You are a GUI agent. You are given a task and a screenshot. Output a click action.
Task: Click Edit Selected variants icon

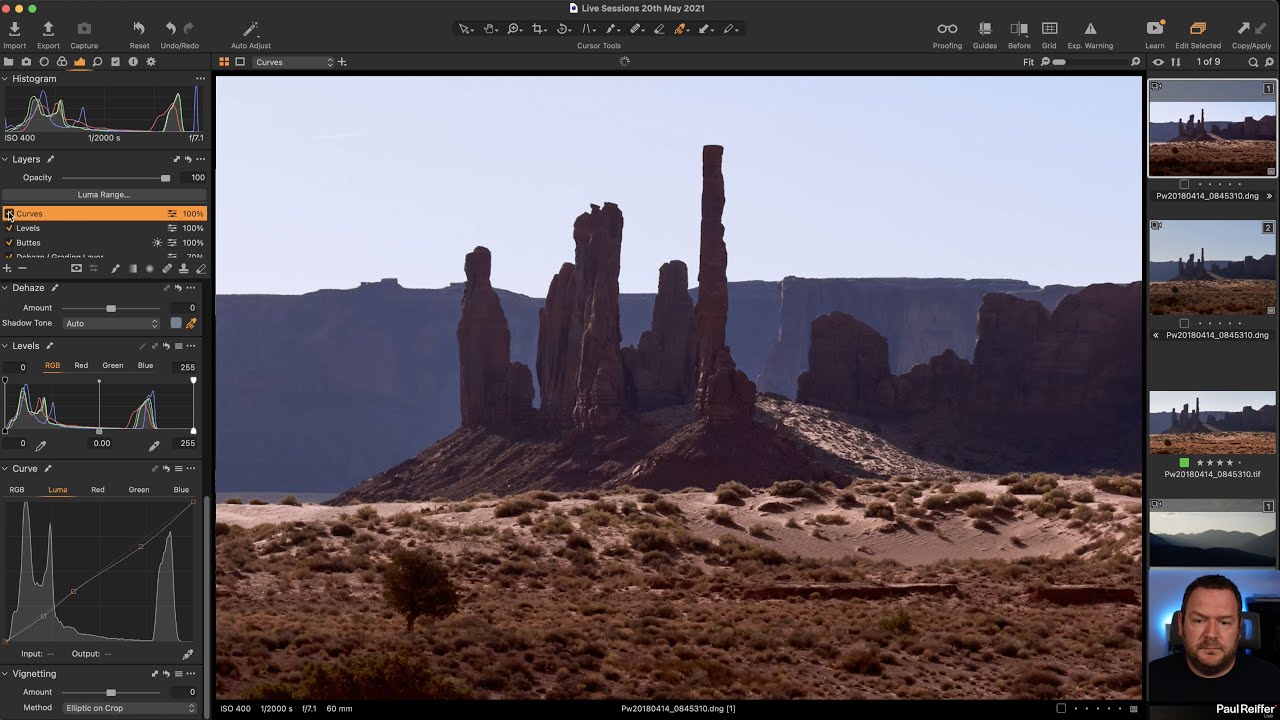tap(1198, 29)
